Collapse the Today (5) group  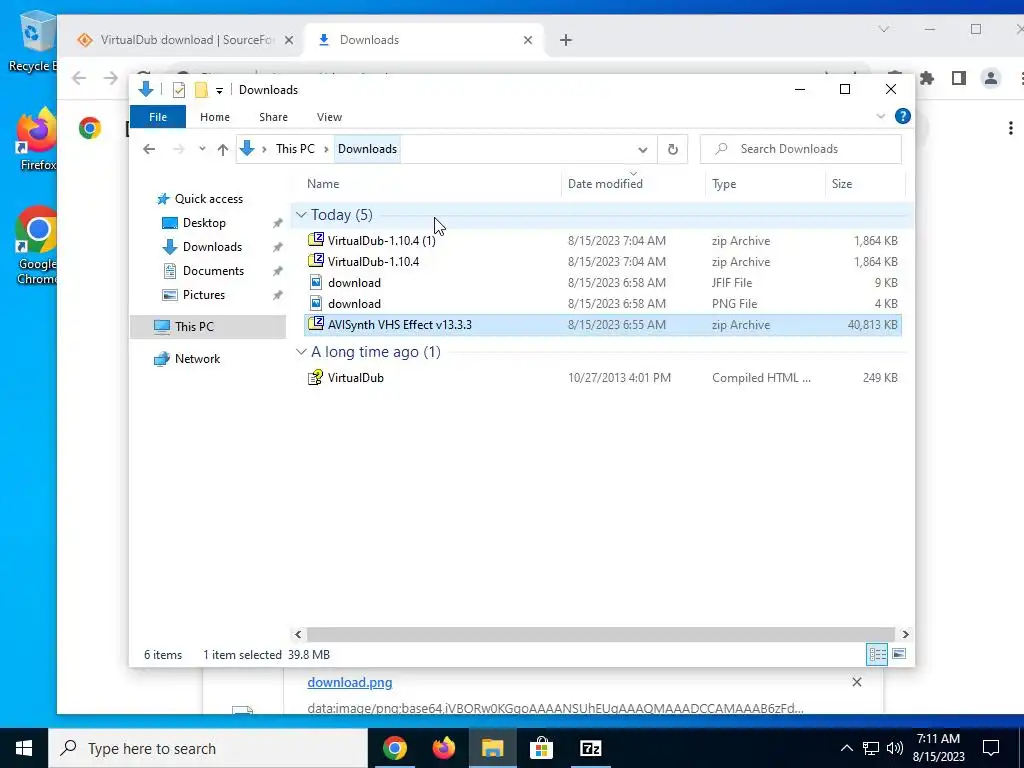coord(301,215)
